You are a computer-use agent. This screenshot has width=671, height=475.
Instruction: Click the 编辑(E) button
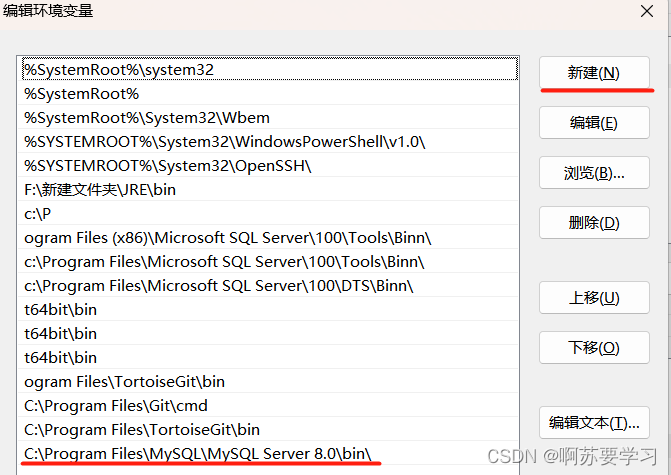point(594,123)
